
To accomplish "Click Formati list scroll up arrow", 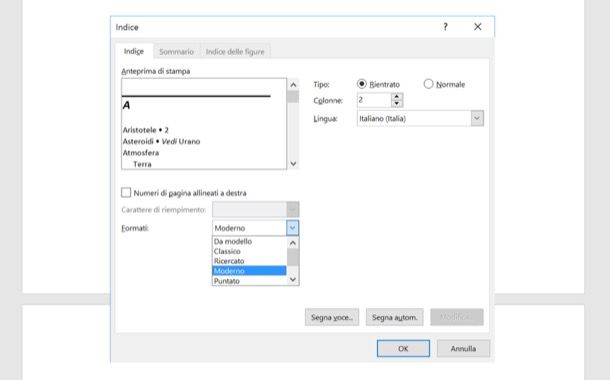I will tap(293, 243).
